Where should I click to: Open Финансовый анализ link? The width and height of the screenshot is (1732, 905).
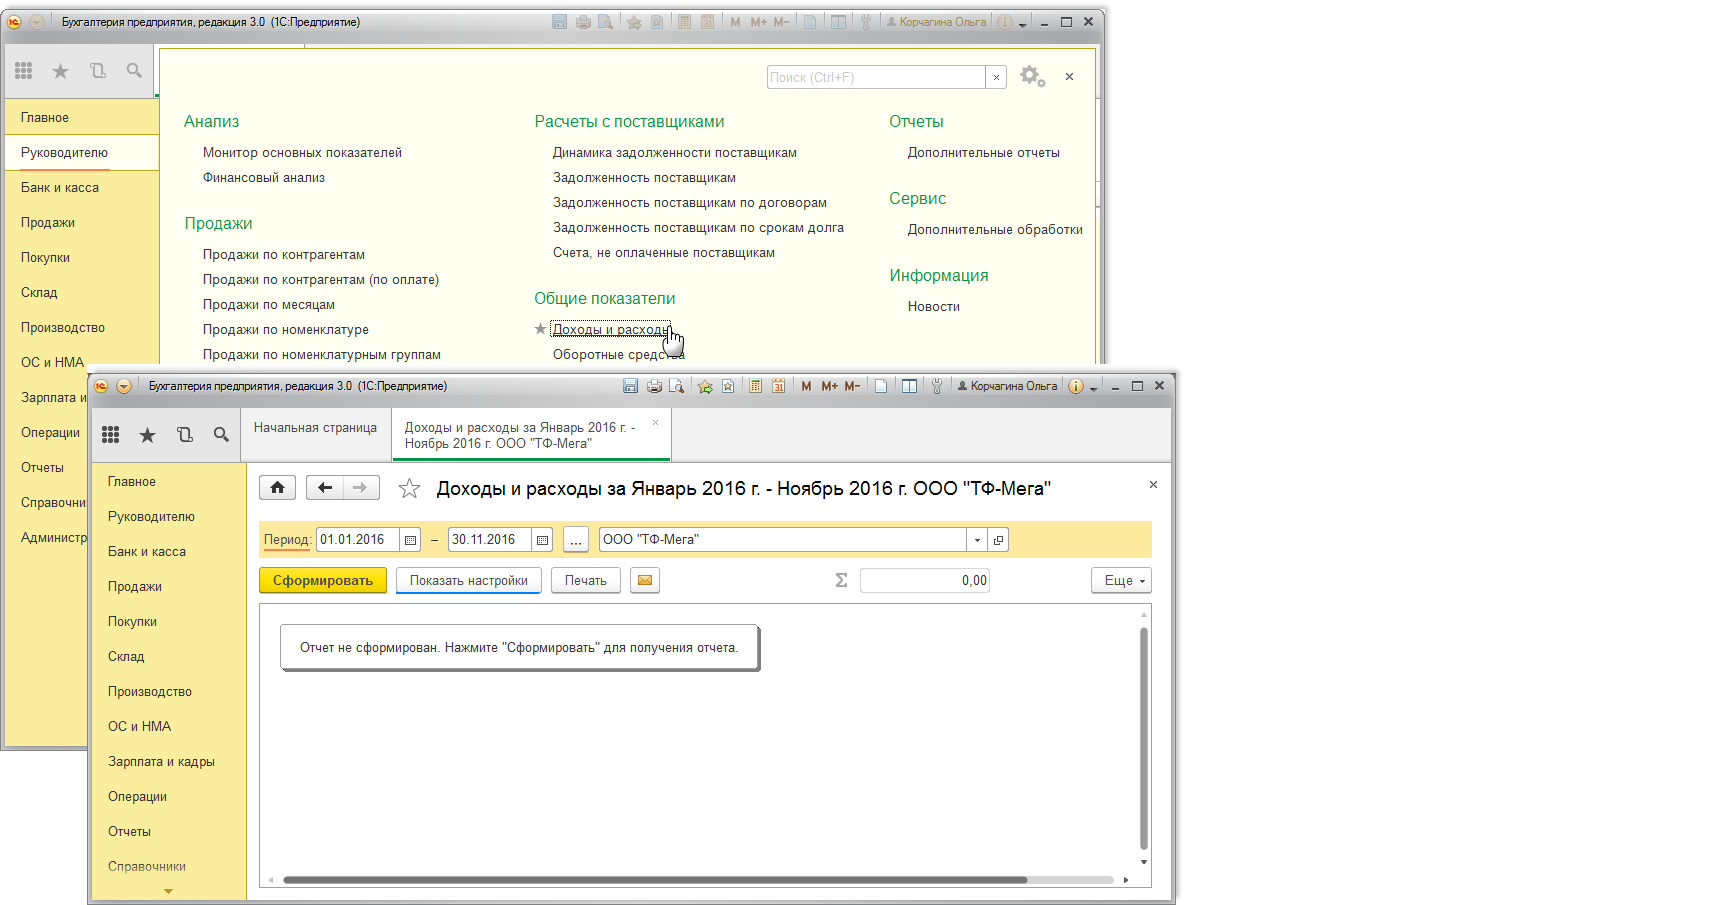point(264,178)
